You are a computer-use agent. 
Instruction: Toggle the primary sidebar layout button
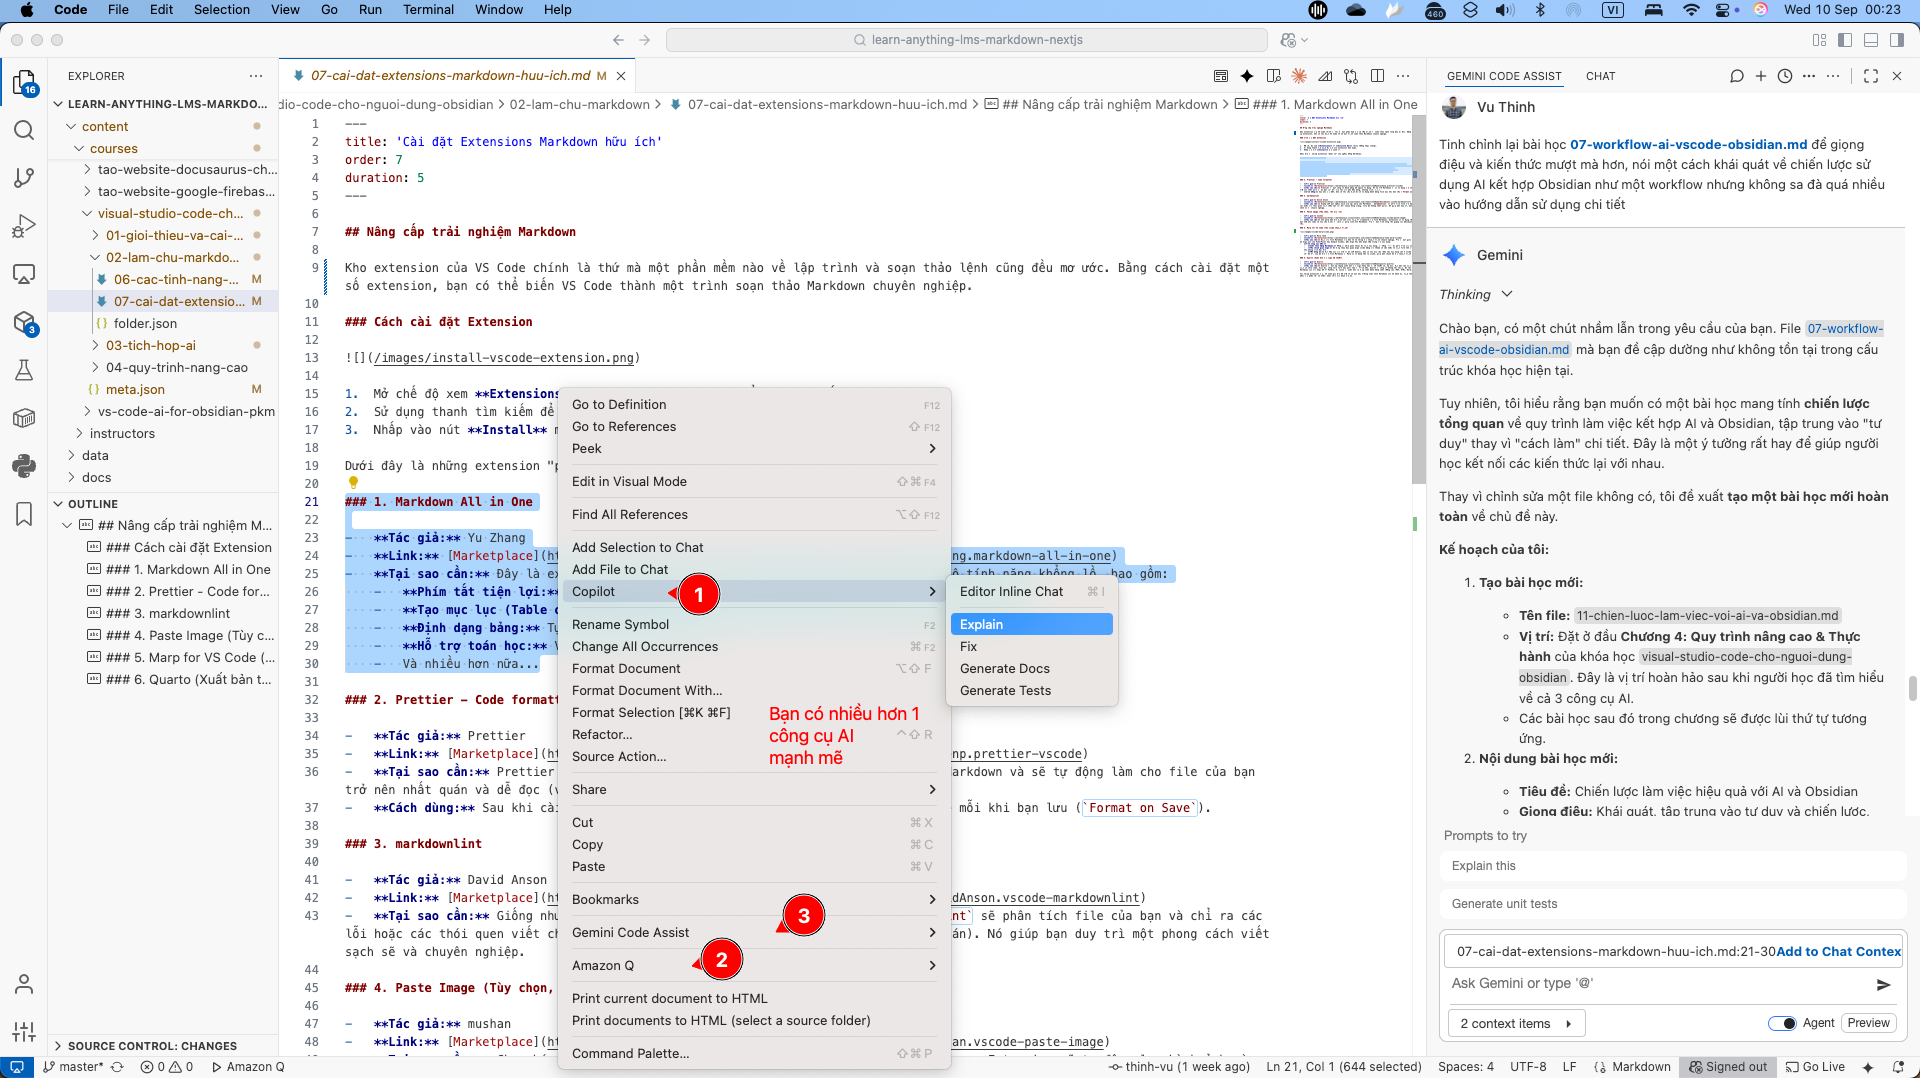pos(1845,40)
